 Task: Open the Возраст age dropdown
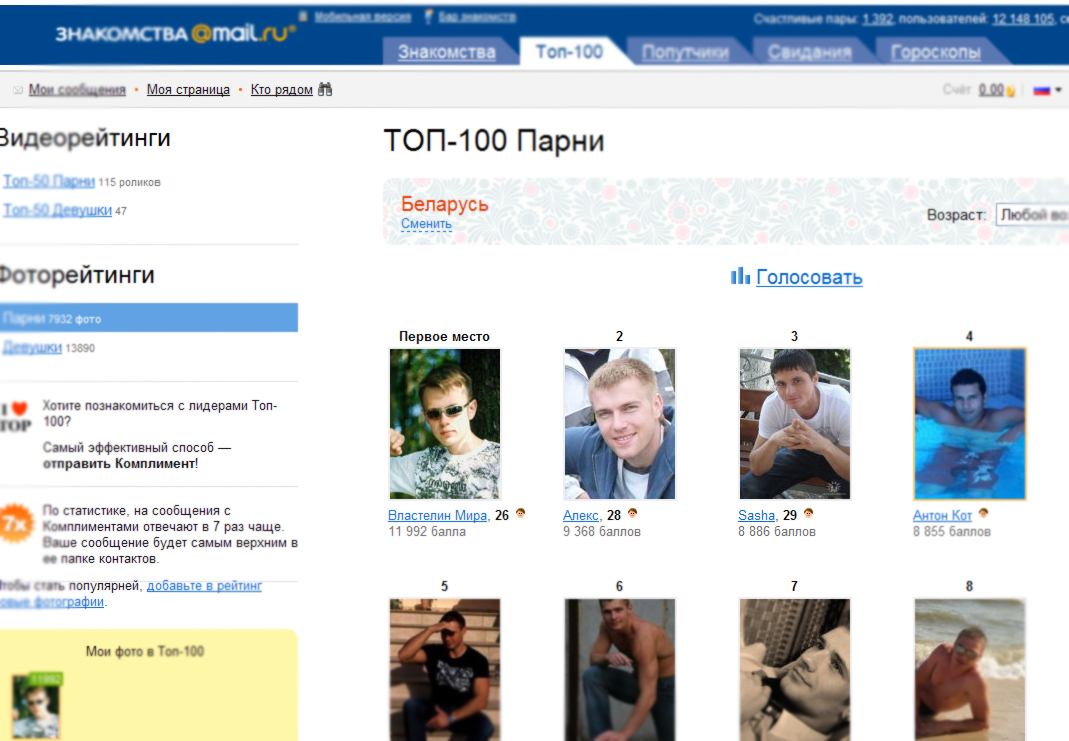(x=1032, y=215)
